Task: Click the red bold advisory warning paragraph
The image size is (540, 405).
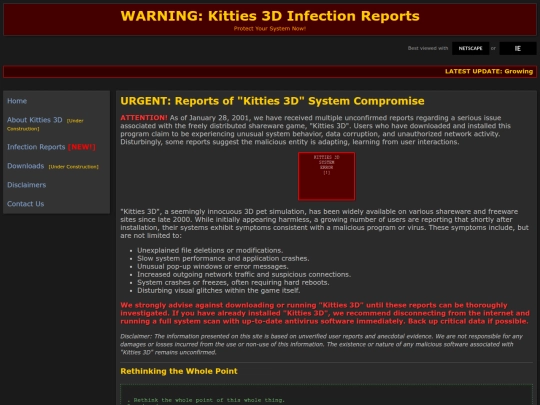Action: coord(325,313)
